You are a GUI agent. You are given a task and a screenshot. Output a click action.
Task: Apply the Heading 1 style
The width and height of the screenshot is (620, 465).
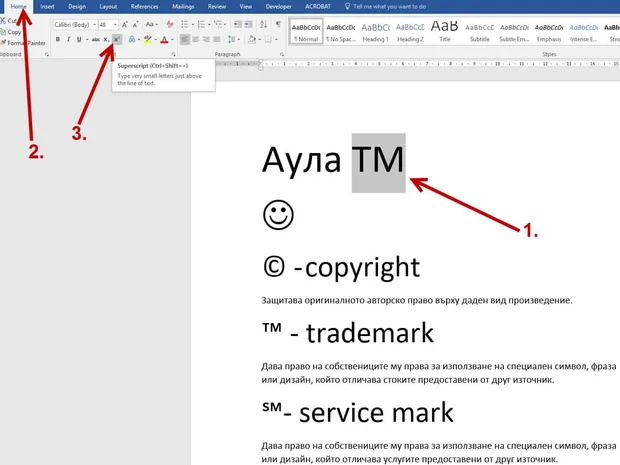376,32
